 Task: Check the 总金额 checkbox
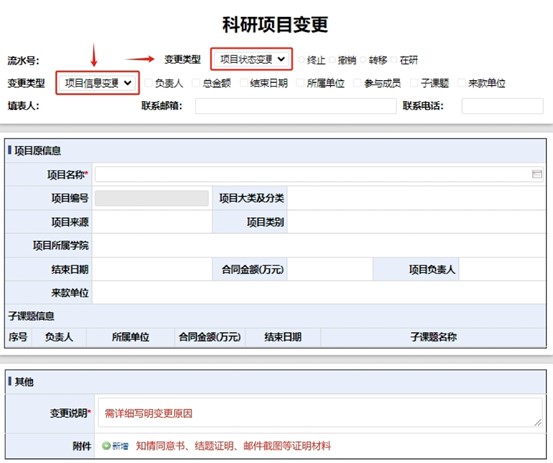pyautogui.click(x=196, y=83)
